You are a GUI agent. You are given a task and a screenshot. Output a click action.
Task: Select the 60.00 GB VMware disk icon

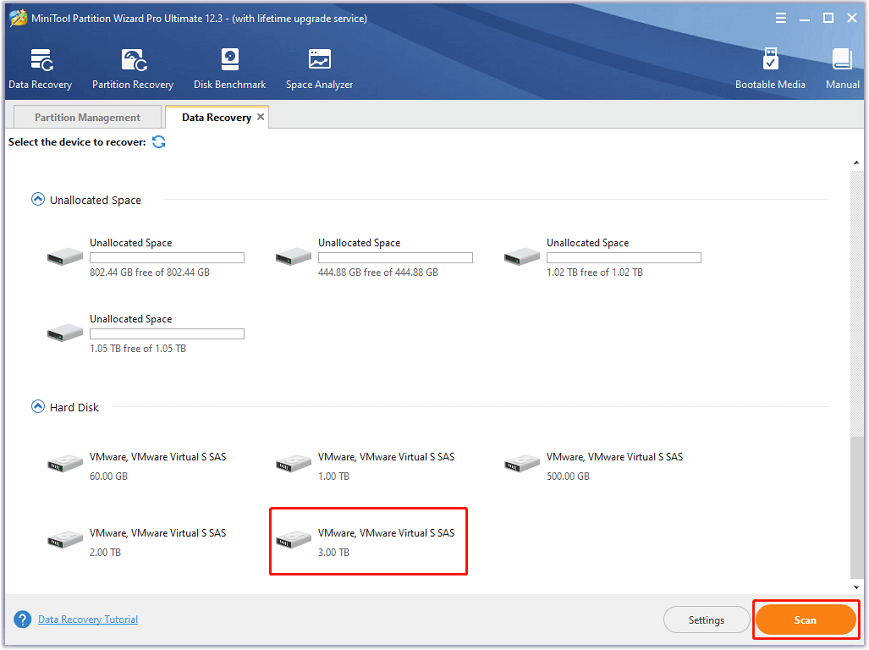[65, 463]
